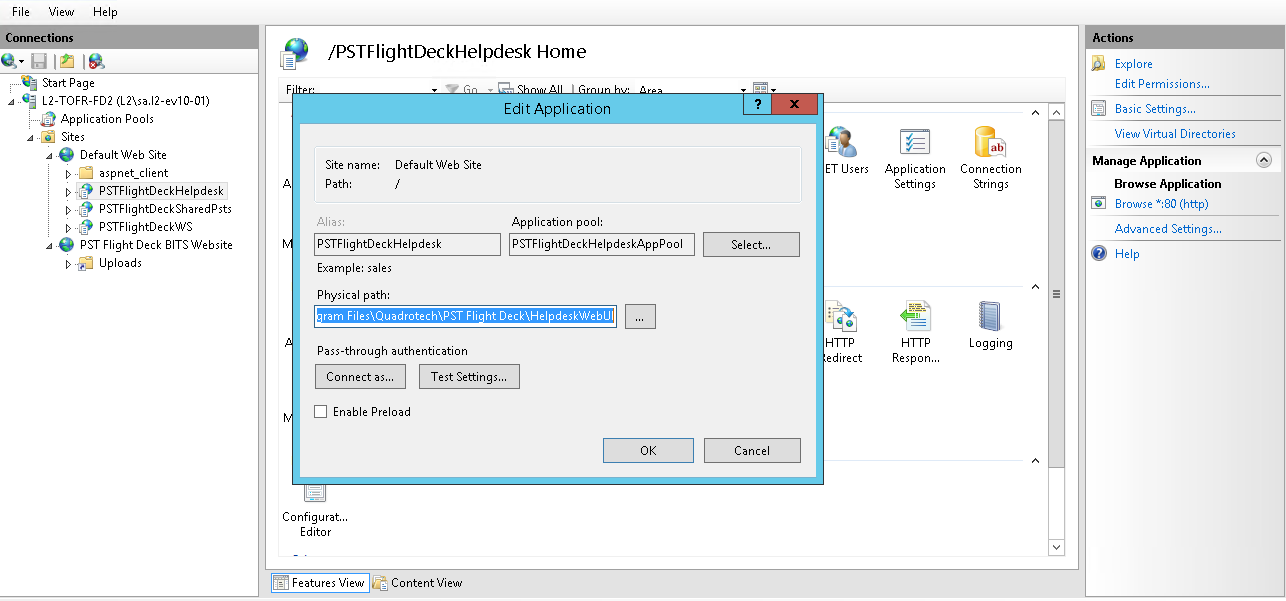
Task: Click the Start Page tree icon
Action: pyautogui.click(x=29, y=83)
